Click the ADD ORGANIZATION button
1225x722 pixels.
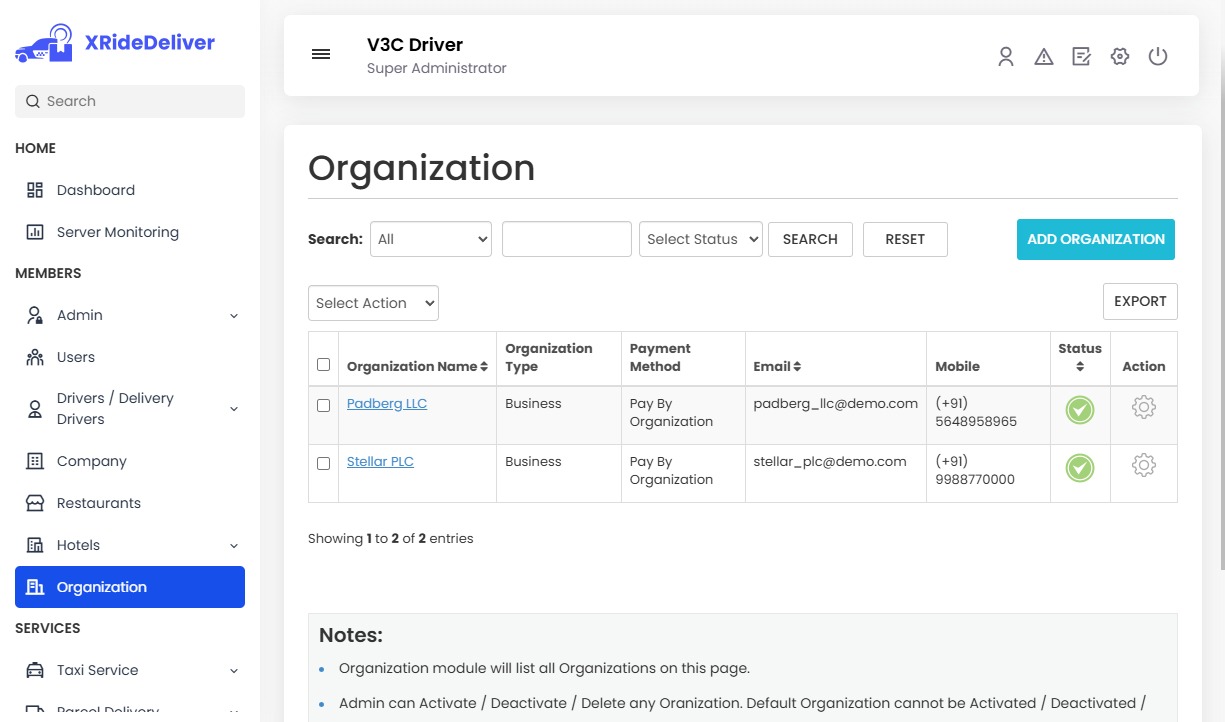point(1095,239)
